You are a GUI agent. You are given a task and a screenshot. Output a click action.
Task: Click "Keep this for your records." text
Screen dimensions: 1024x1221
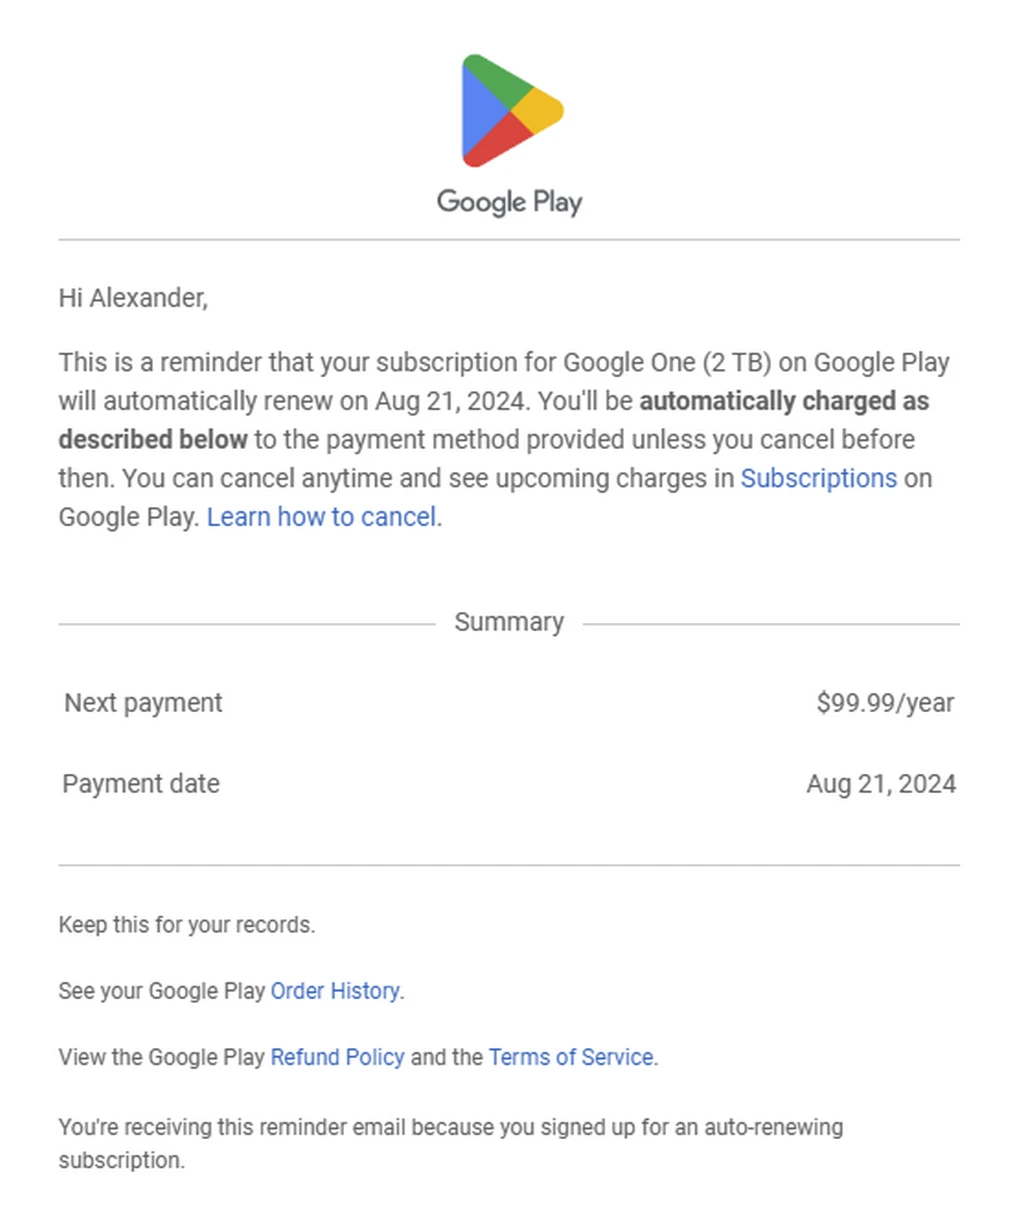point(187,925)
